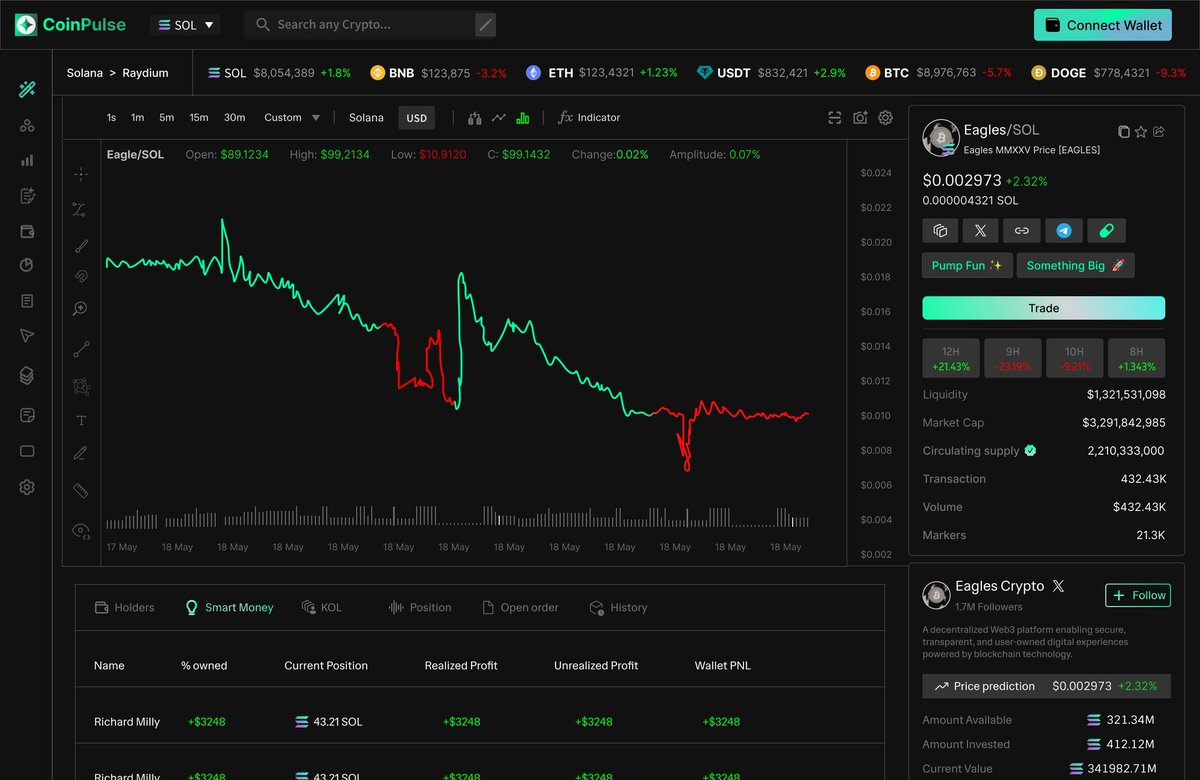The height and width of the screenshot is (780, 1200).
Task: Open the settings gear in left sidebar
Action: tap(27, 487)
